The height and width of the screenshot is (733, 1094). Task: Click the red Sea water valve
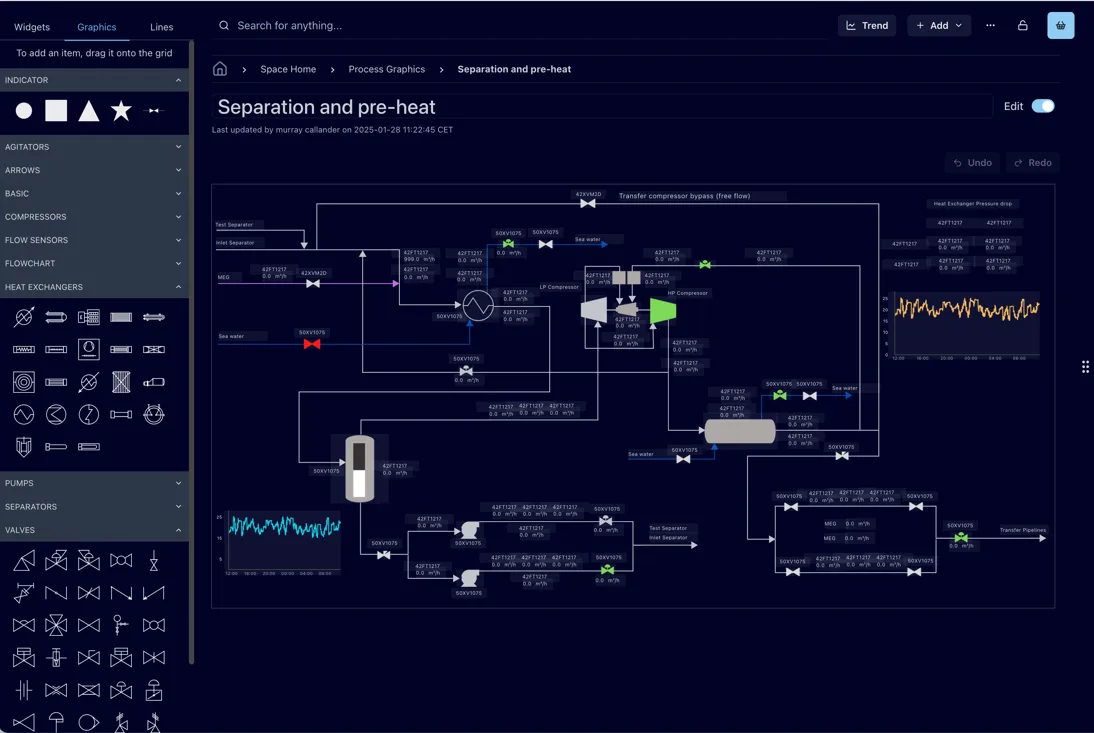[x=312, y=344]
